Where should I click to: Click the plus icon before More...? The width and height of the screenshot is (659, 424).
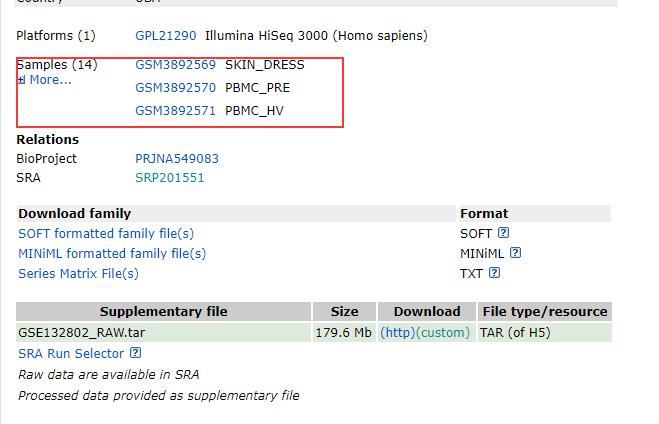click(x=21, y=80)
